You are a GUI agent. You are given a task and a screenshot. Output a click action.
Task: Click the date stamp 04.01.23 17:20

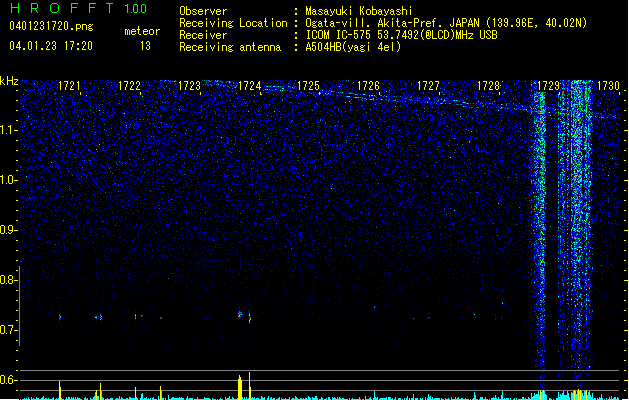51,46
